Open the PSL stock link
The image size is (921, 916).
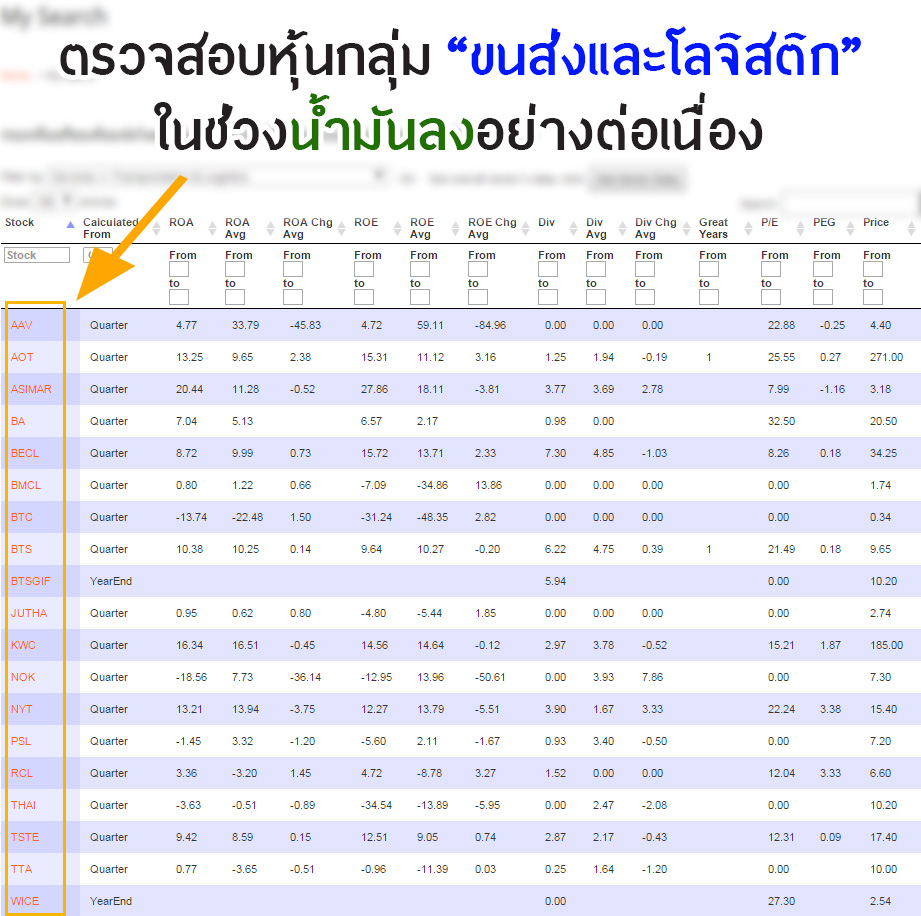click(x=21, y=741)
